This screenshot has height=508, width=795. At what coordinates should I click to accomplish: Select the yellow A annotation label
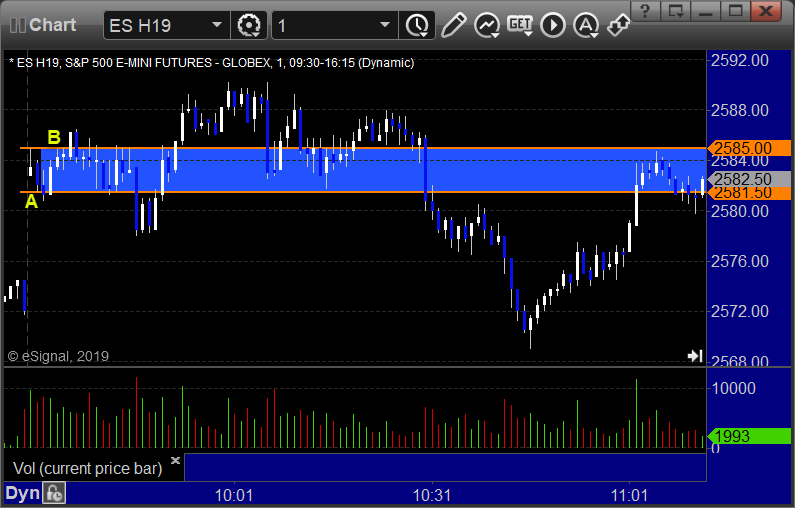pos(31,201)
